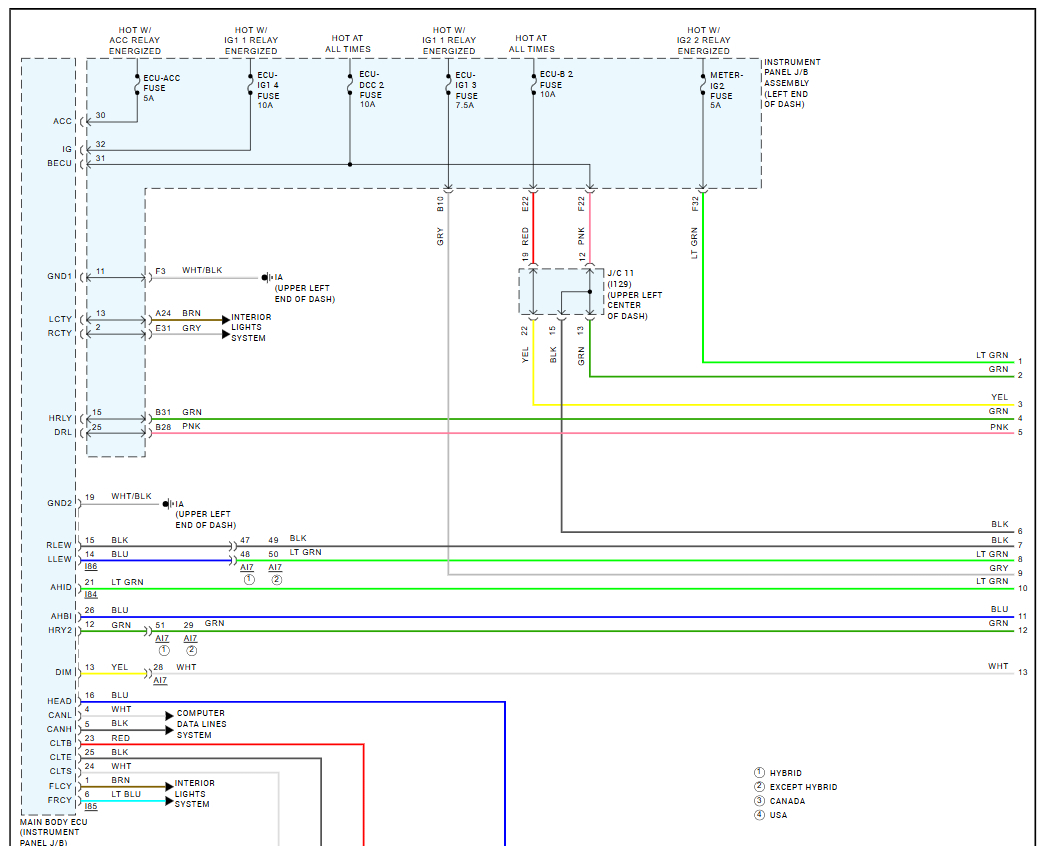Click the BECU terminal label

pos(60,163)
